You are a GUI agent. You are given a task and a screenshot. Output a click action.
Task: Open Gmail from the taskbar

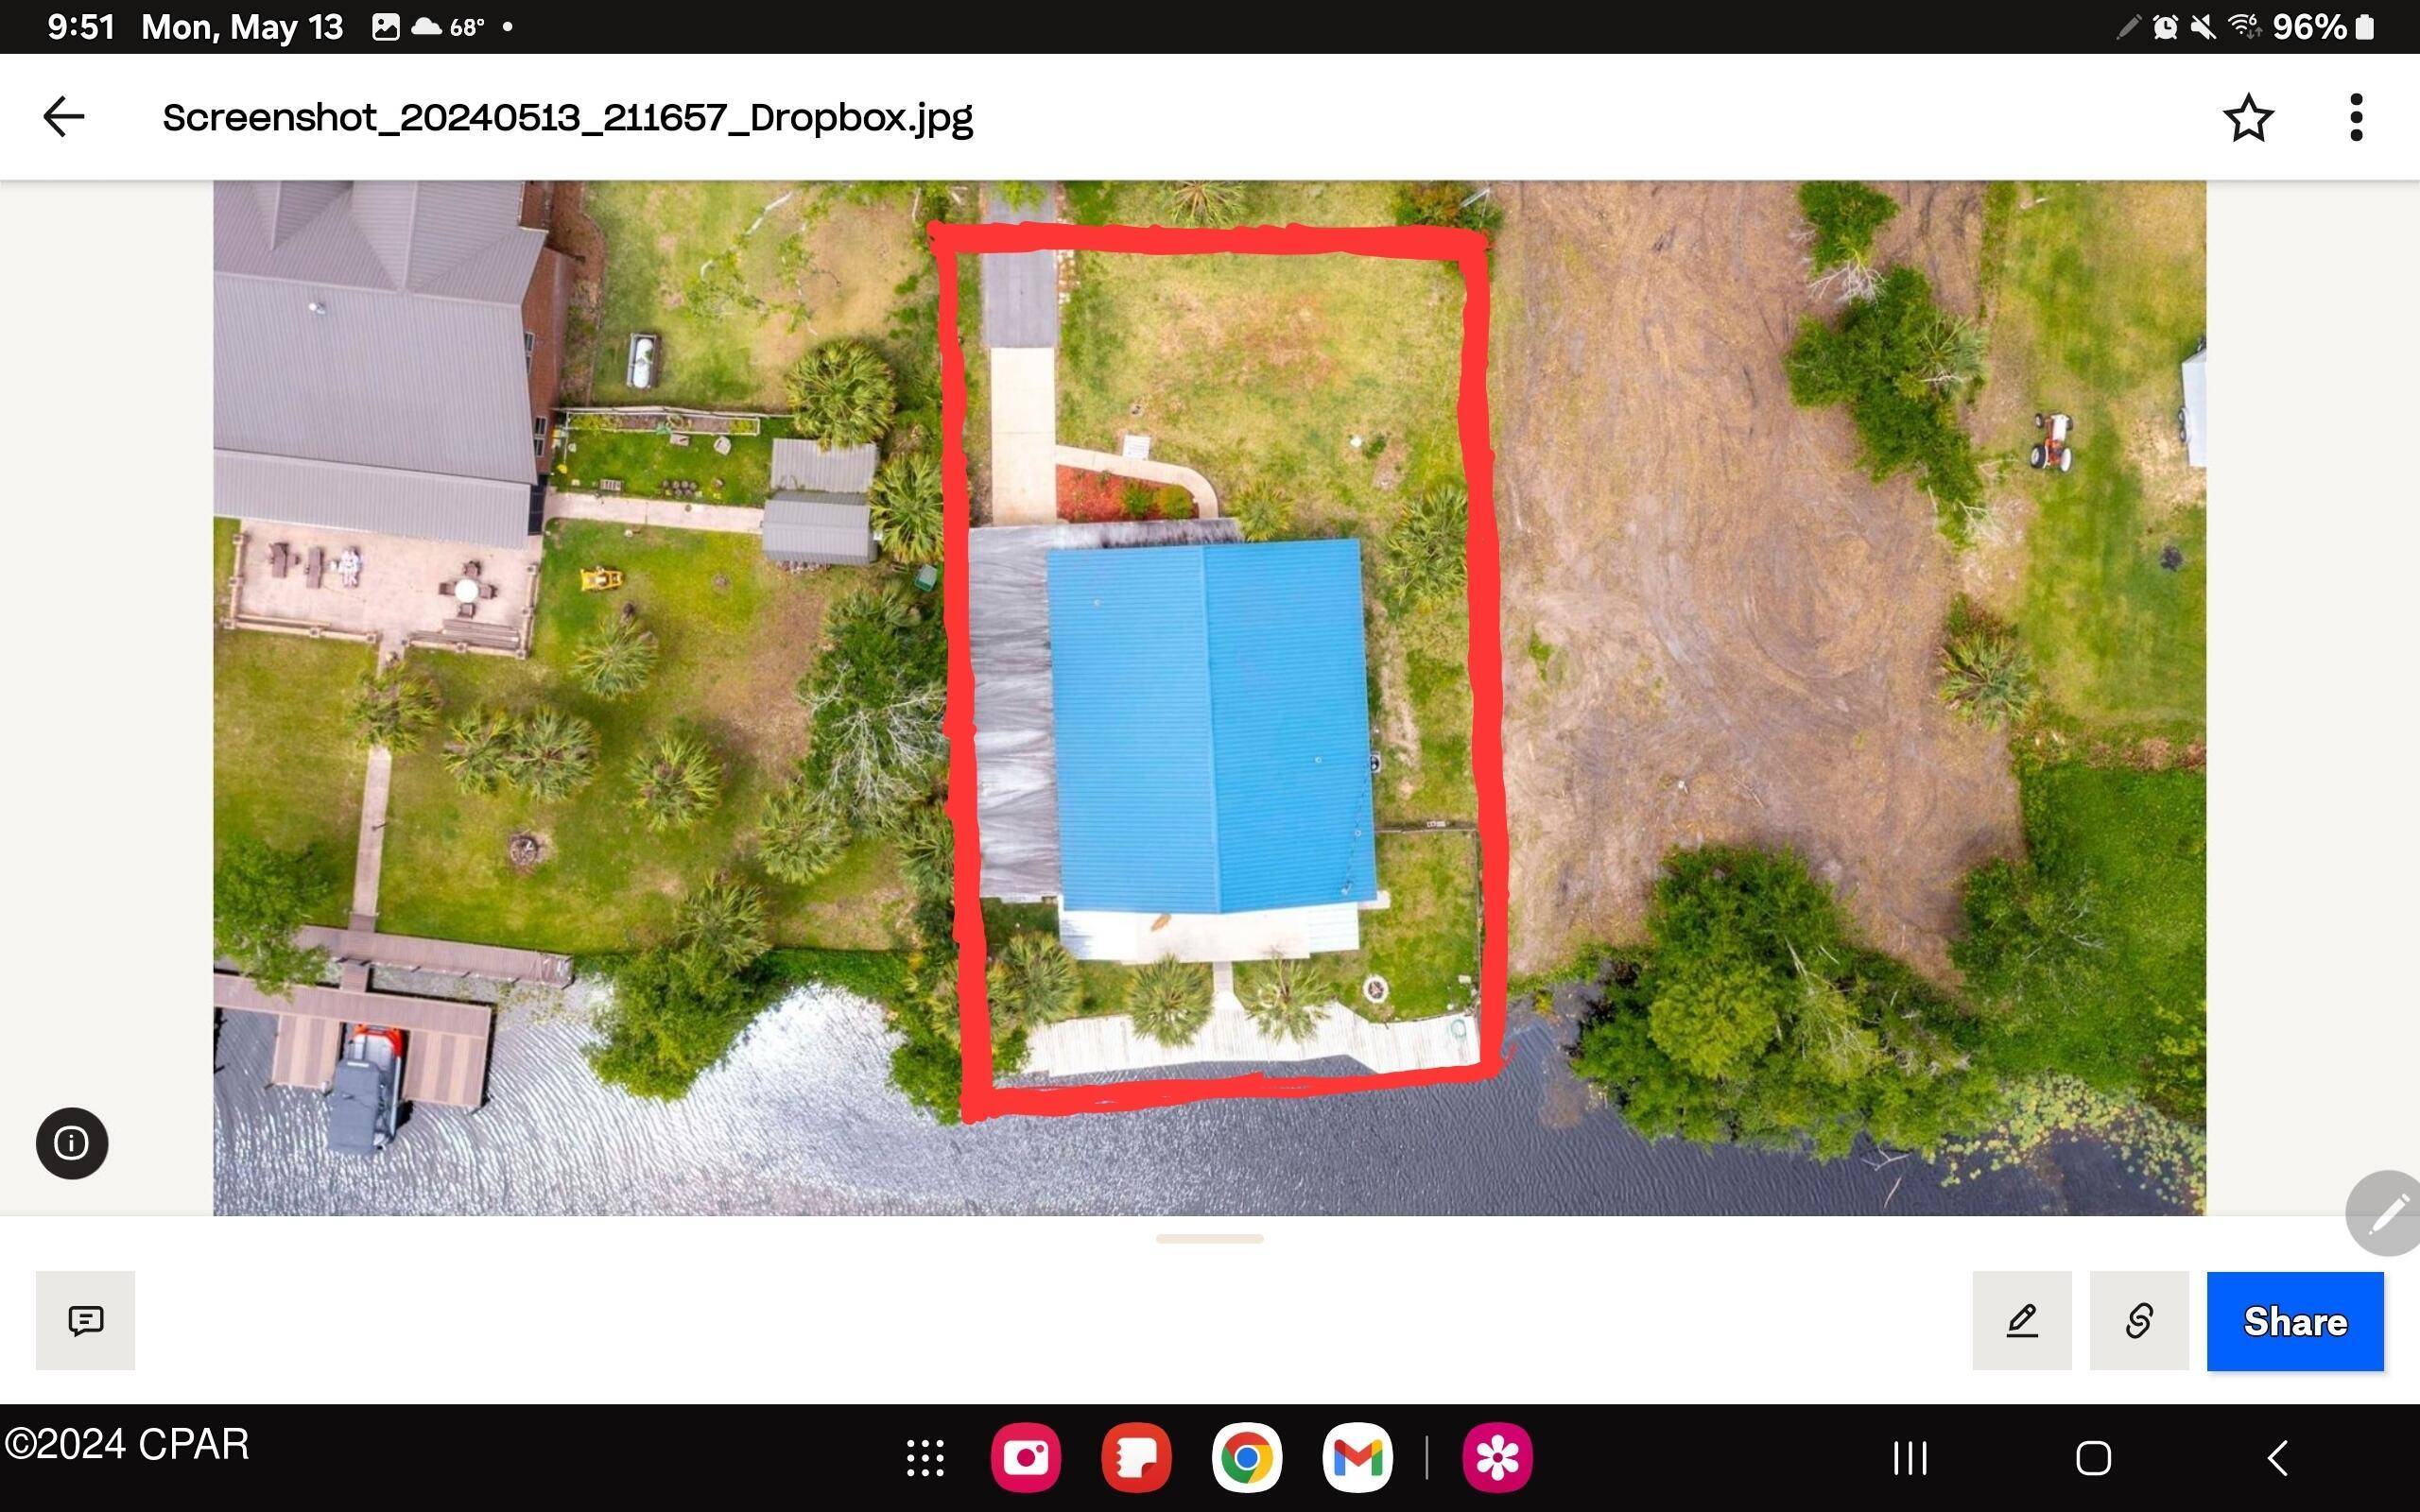tap(1360, 1458)
